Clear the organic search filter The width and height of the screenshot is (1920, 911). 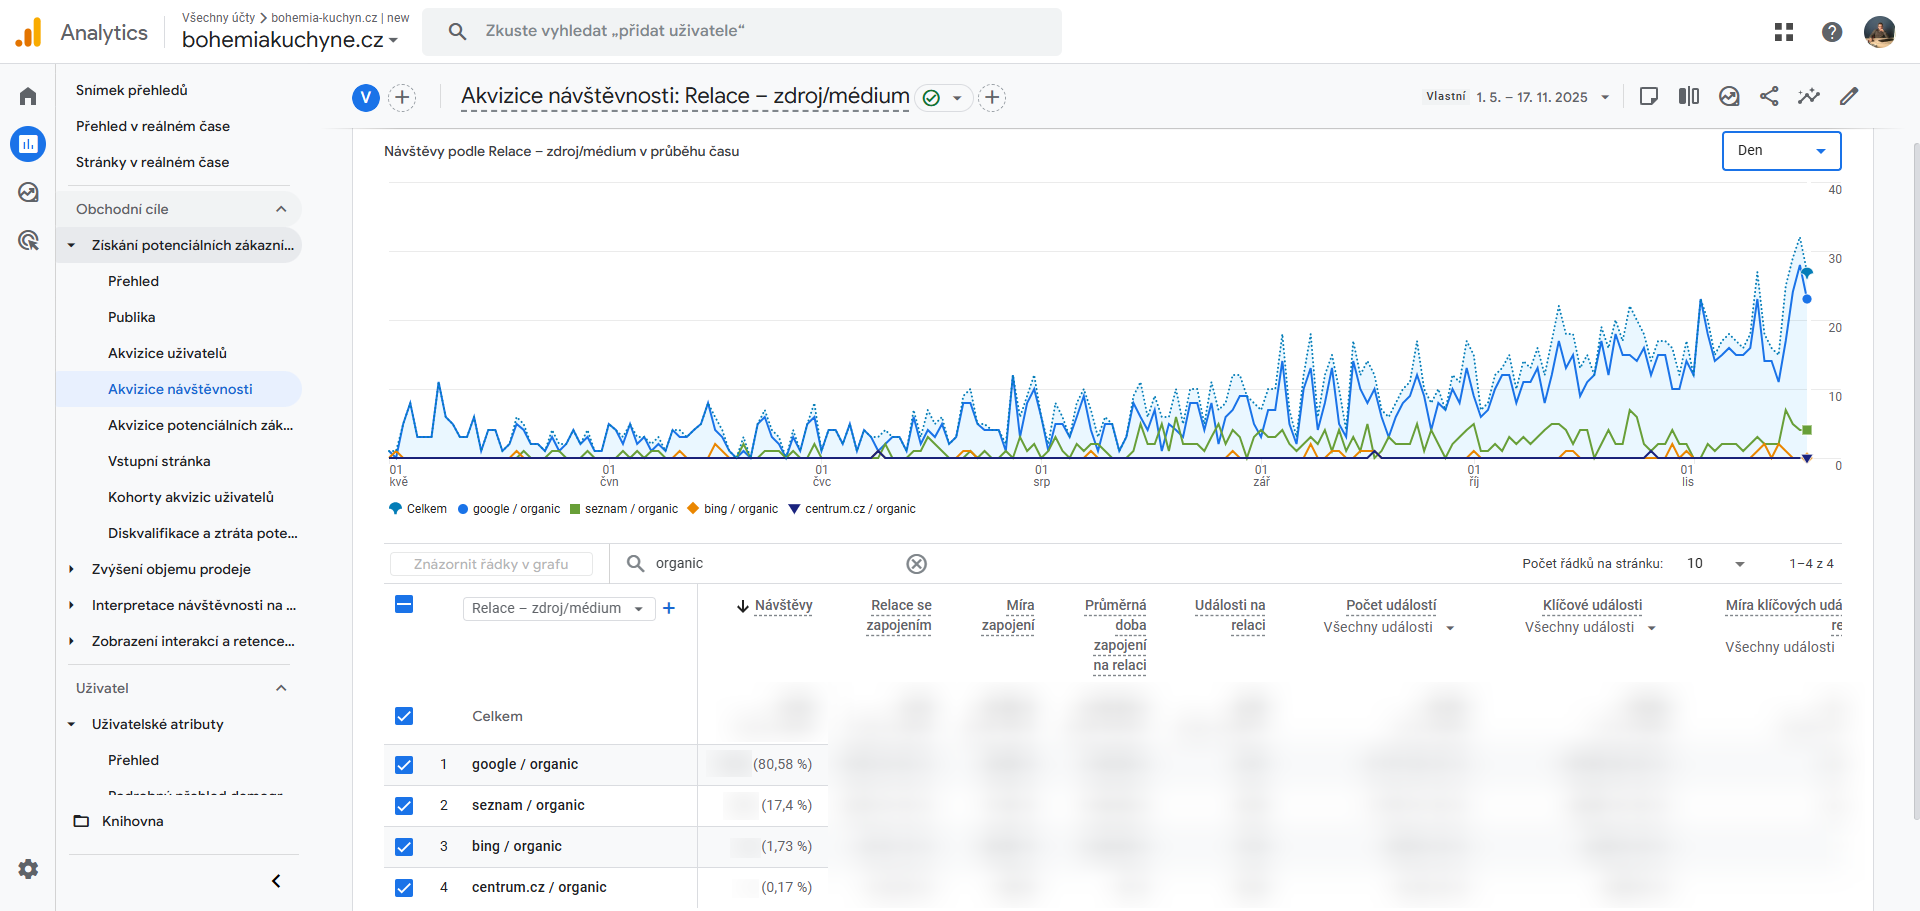[x=916, y=564]
